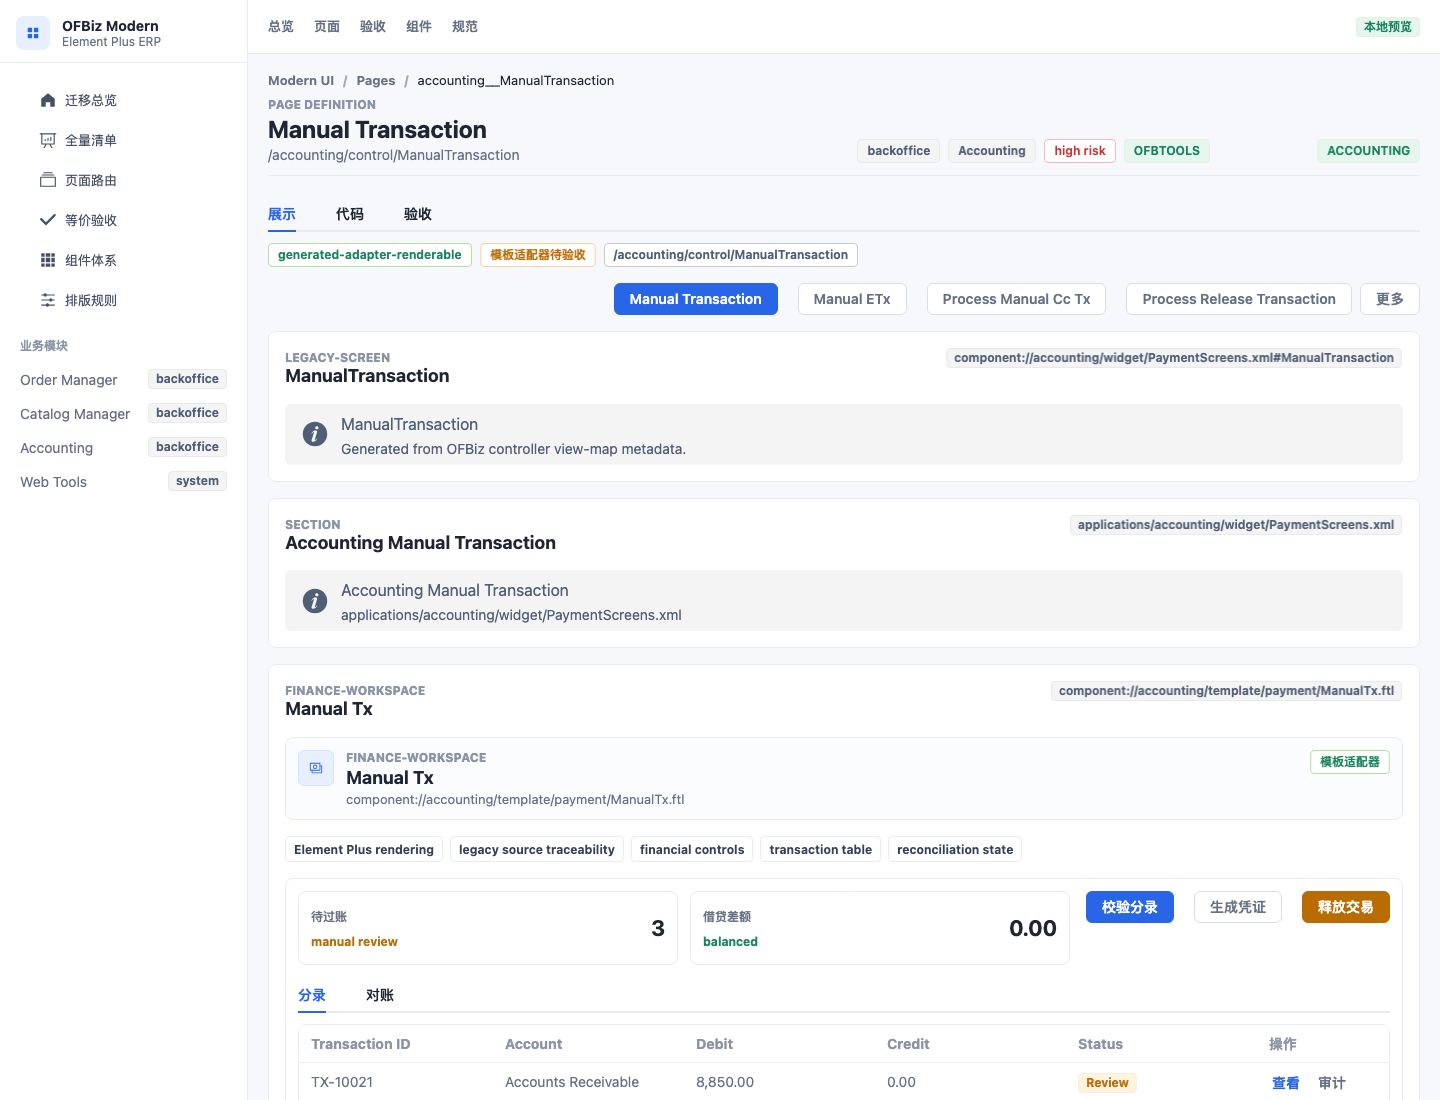Switch to the 代码 tab
1440x1100 pixels.
point(350,214)
